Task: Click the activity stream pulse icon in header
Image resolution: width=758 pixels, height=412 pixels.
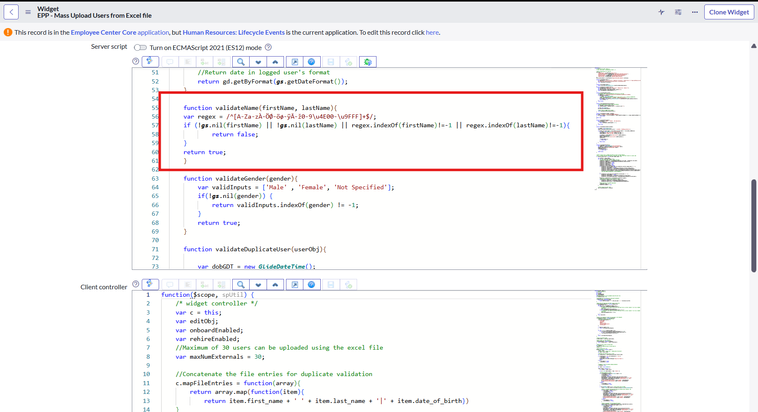Action: pyautogui.click(x=661, y=12)
